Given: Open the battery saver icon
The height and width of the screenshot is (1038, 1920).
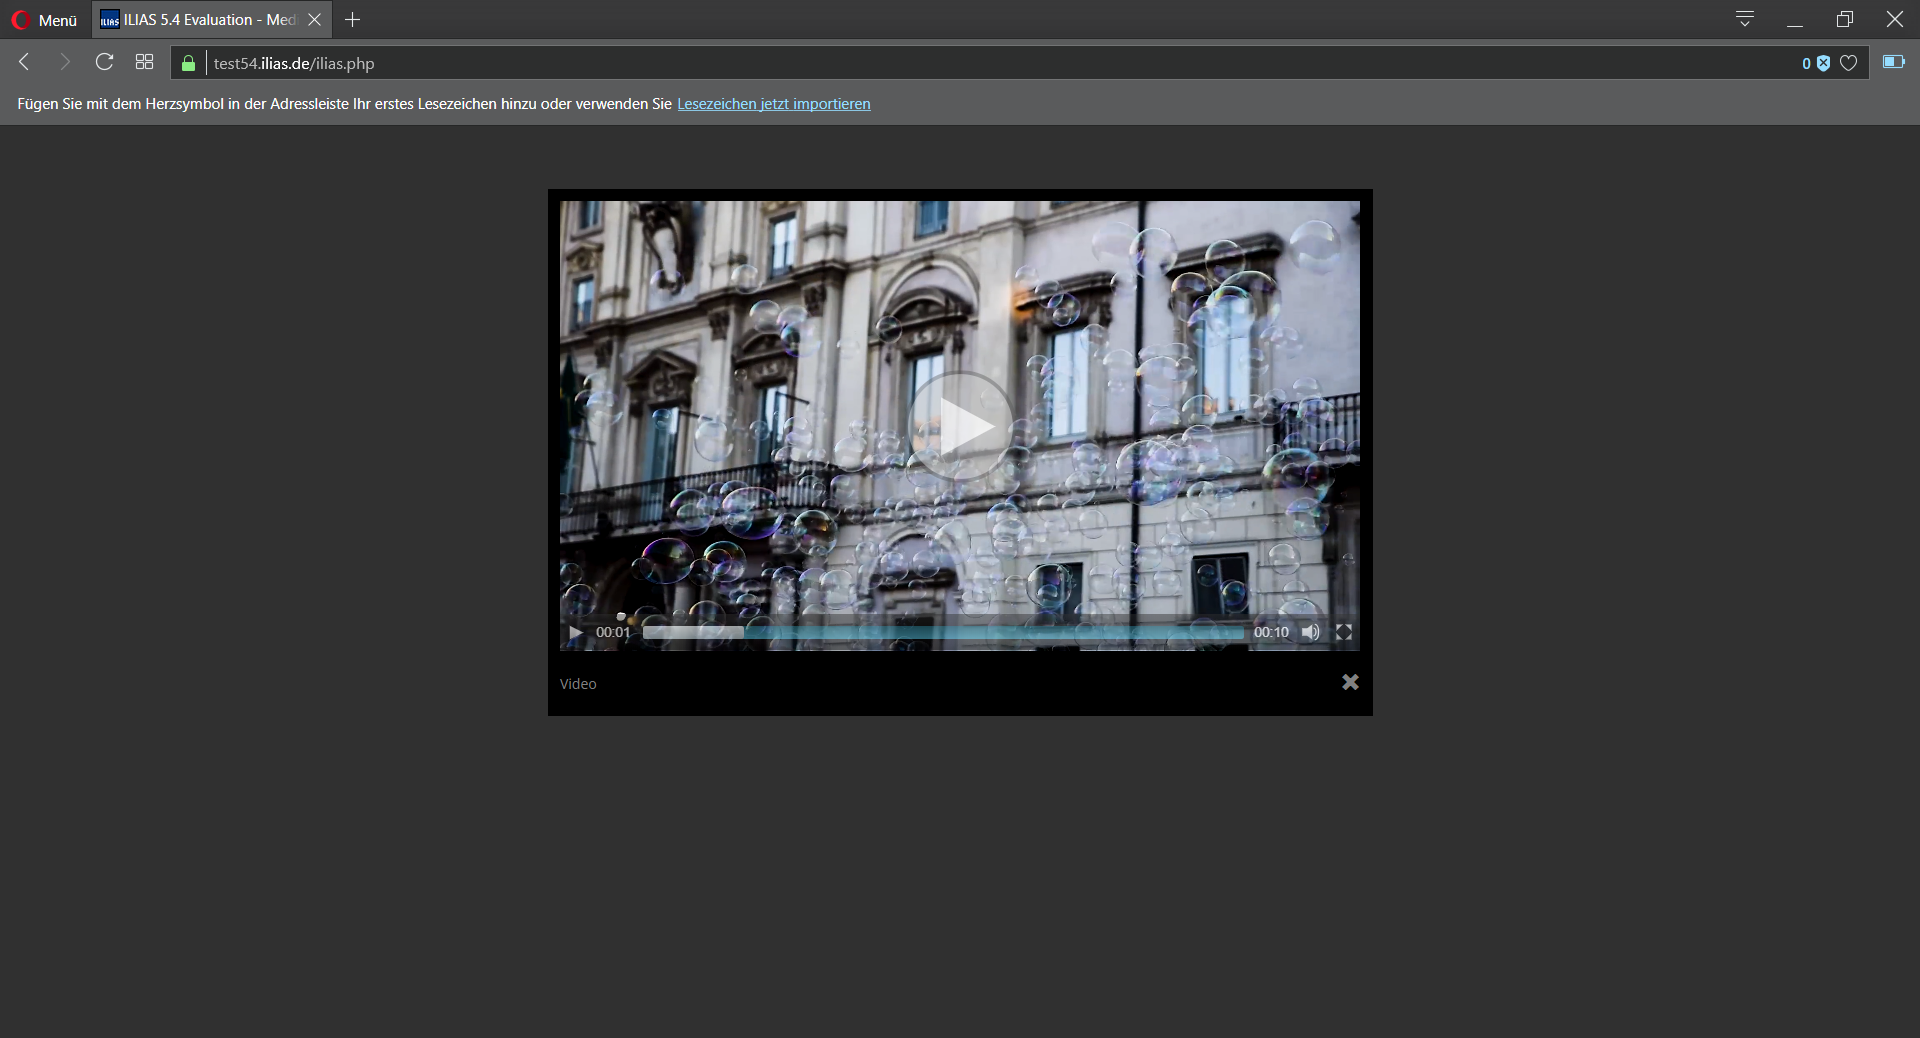Looking at the screenshot, I should point(1893,62).
